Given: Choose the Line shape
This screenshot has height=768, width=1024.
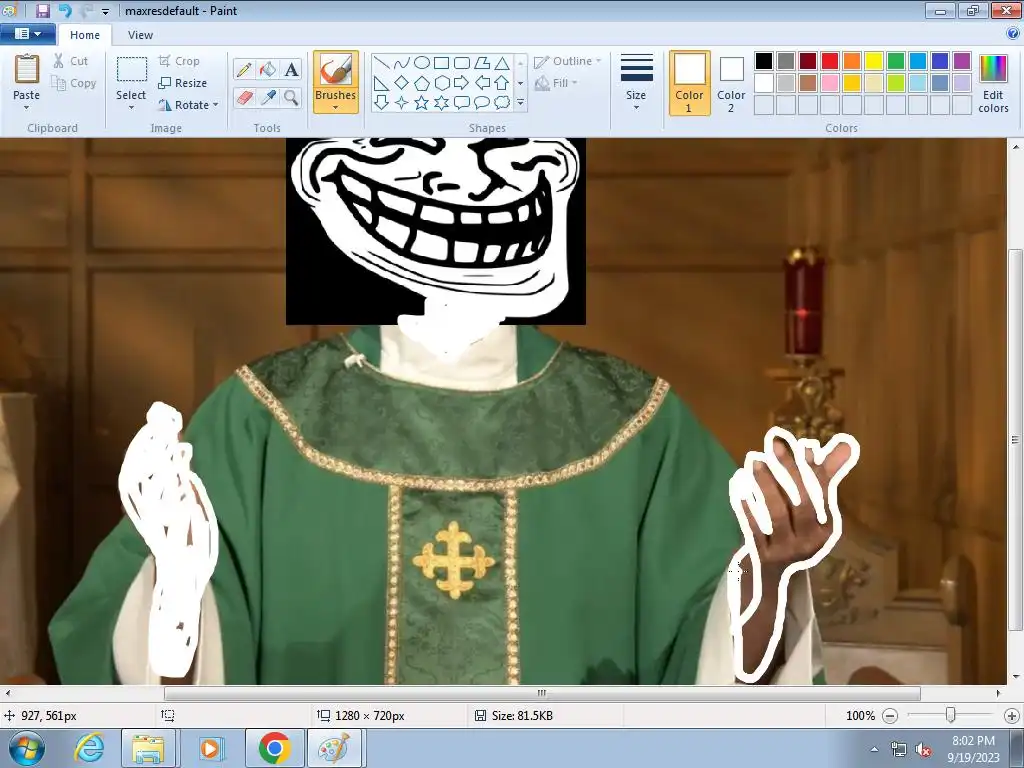Looking at the screenshot, I should pyautogui.click(x=382, y=63).
